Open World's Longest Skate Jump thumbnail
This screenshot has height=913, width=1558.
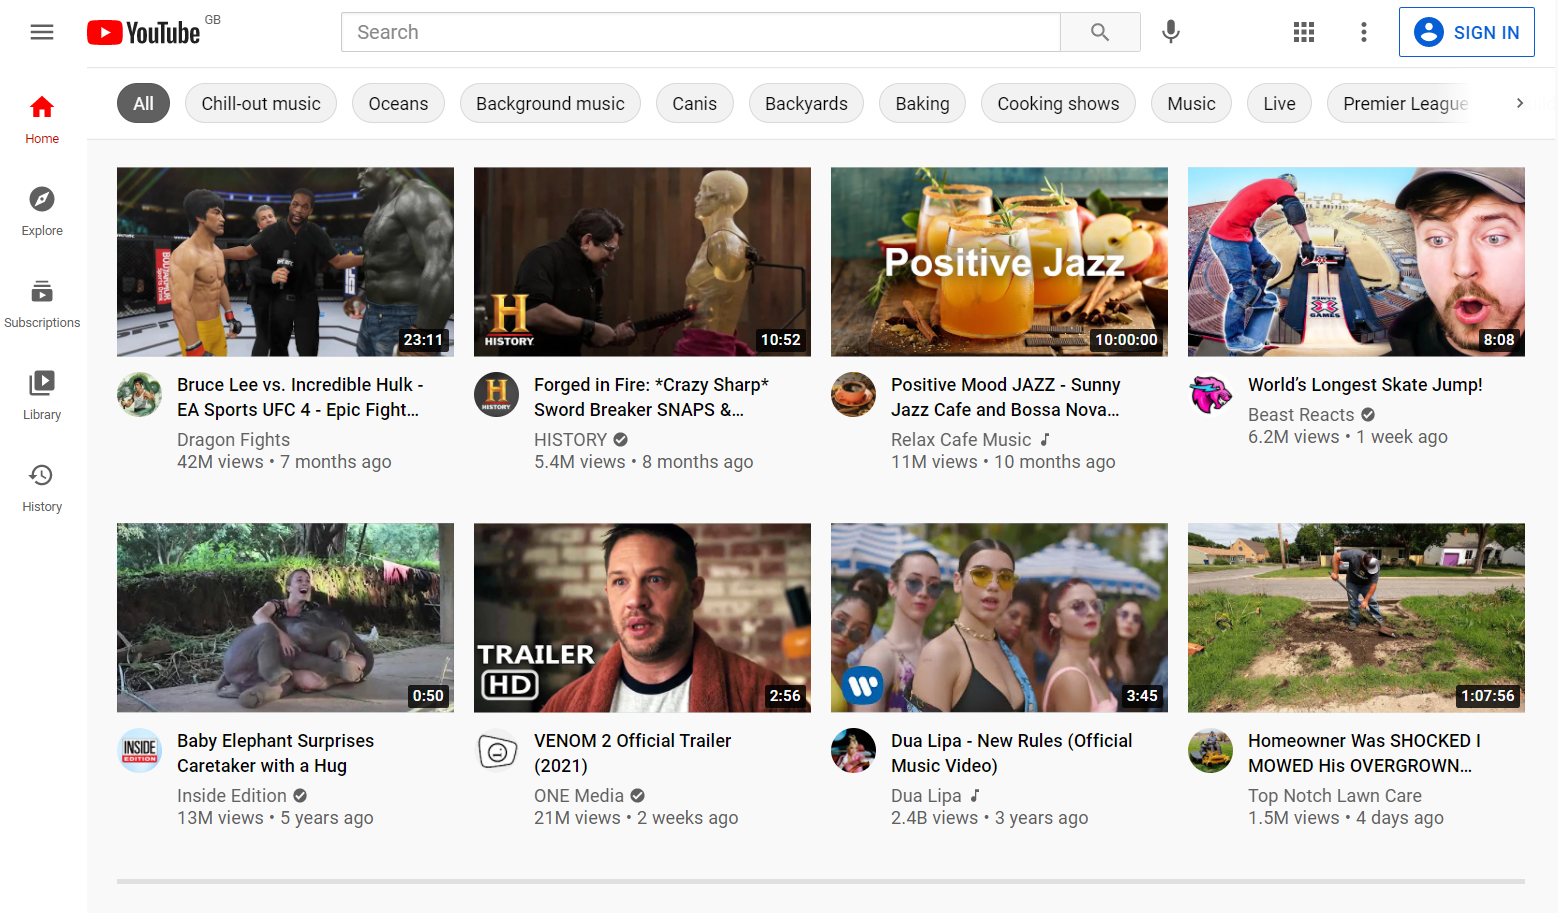click(1356, 262)
